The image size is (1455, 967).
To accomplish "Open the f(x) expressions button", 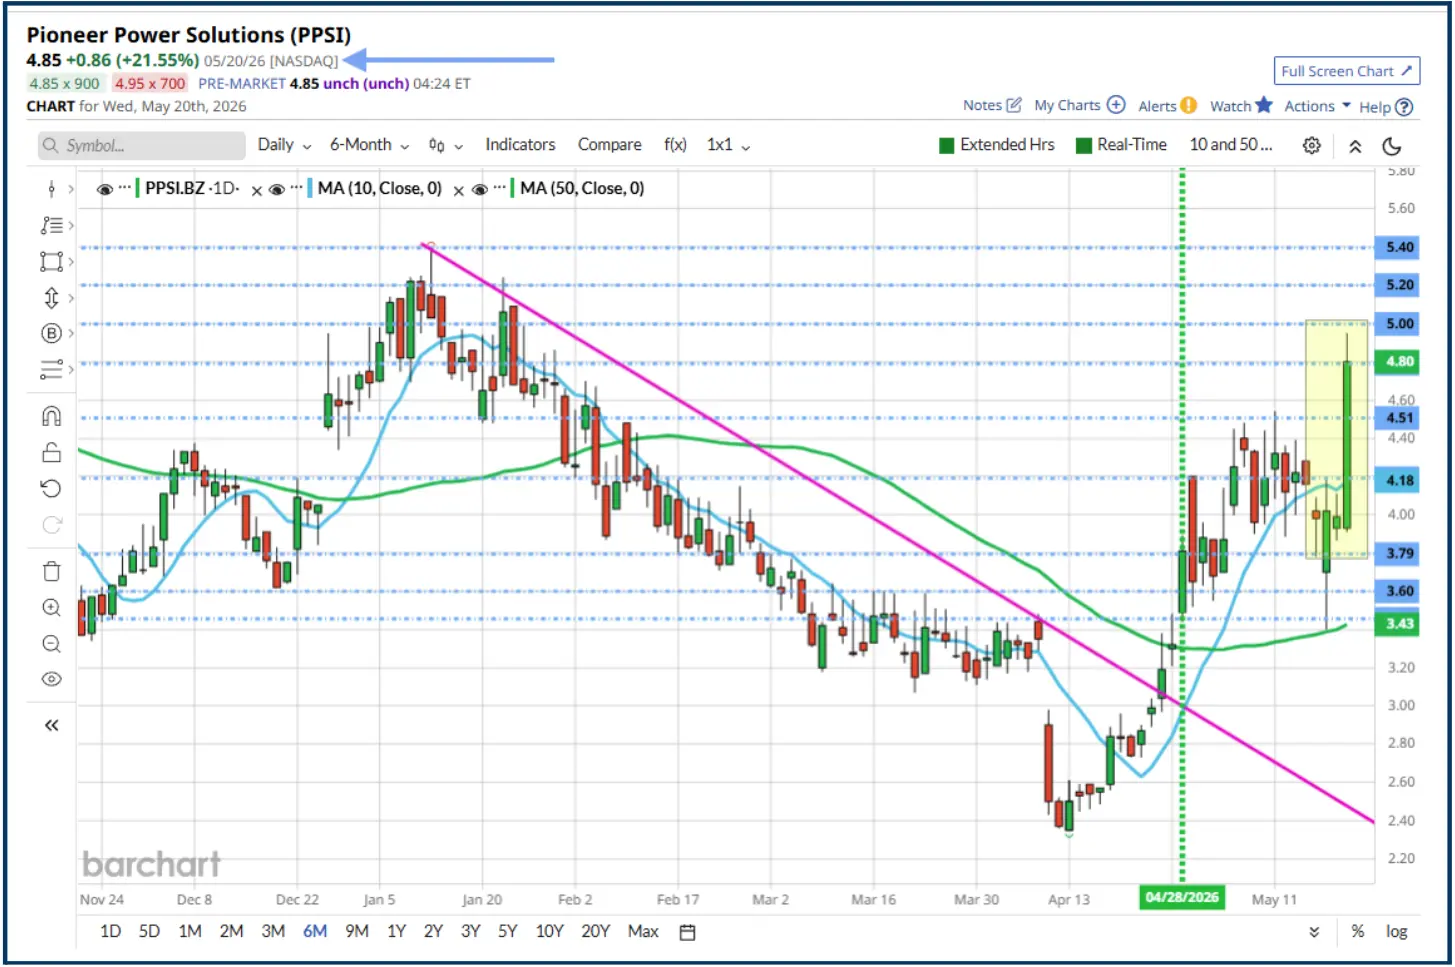I will click(675, 145).
